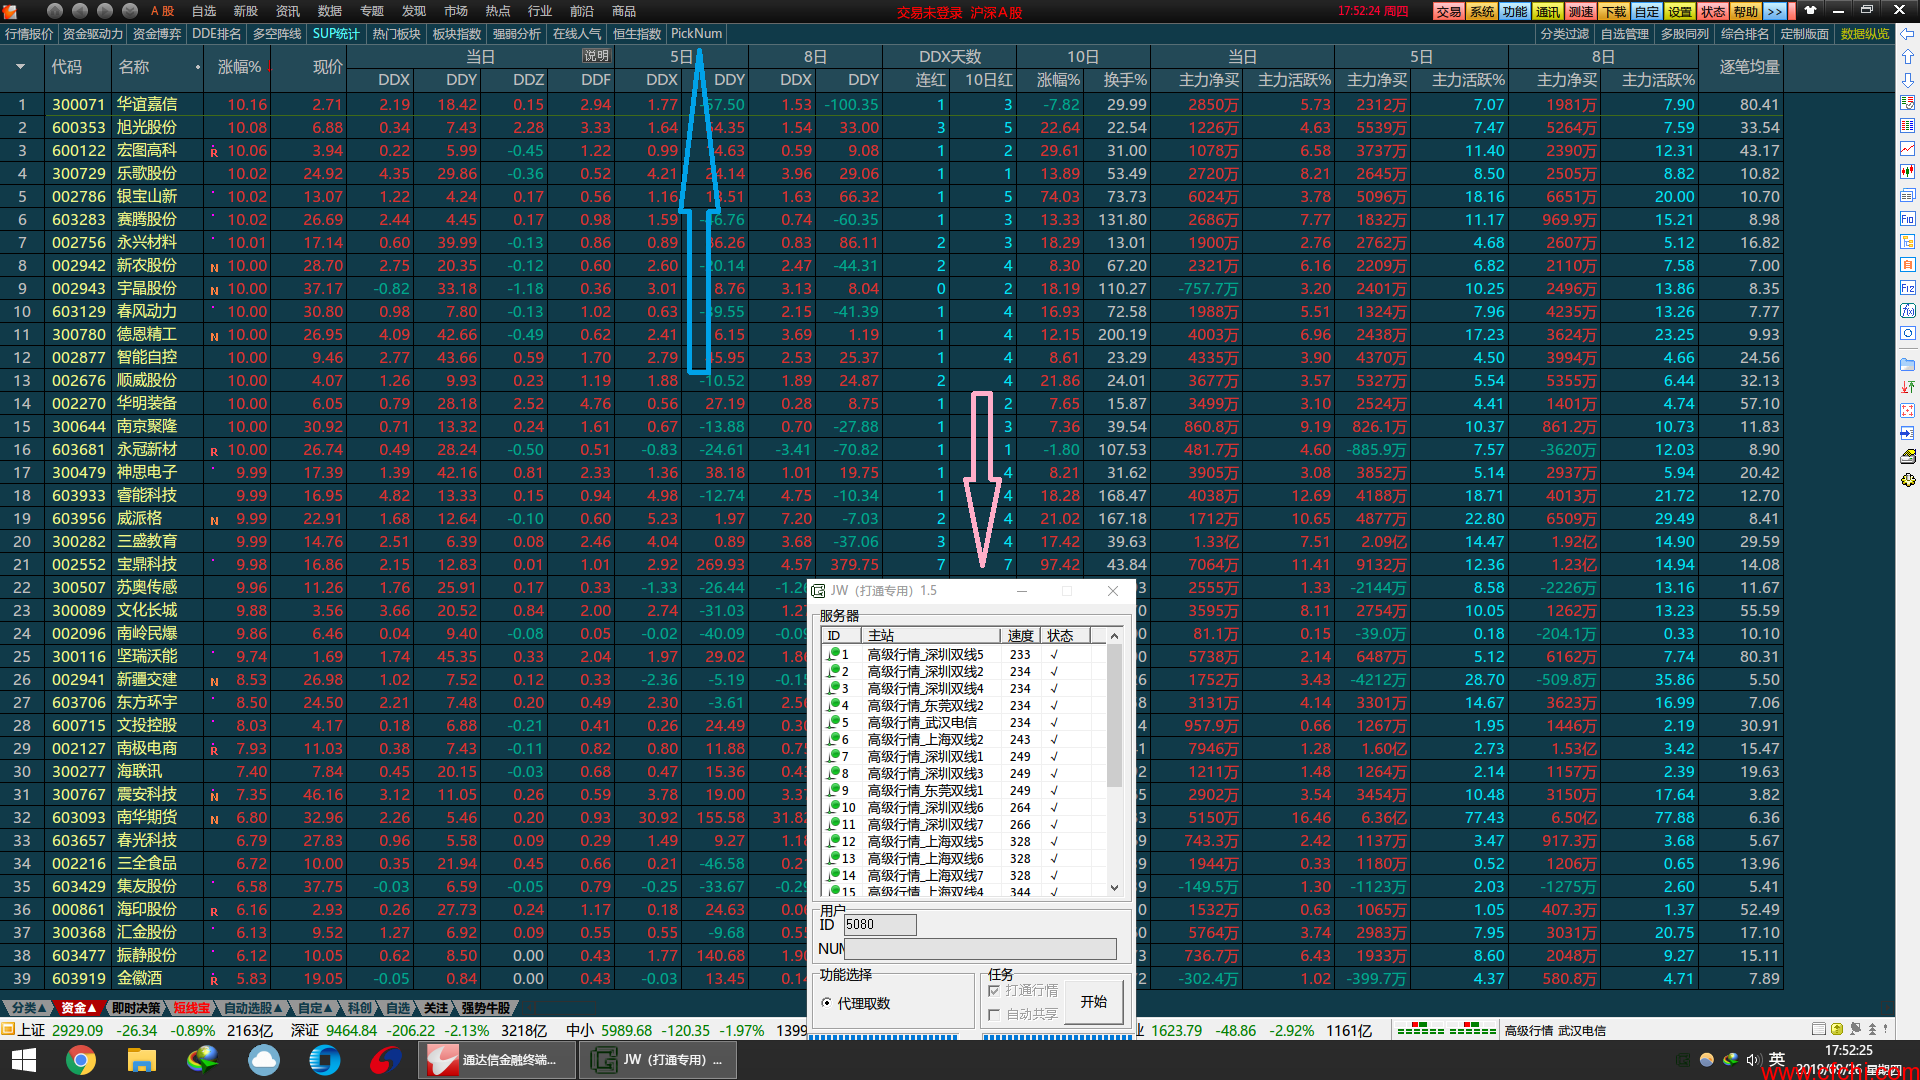
Task: Switch to the DDE排名 tab
Action: pyautogui.click(x=216, y=34)
